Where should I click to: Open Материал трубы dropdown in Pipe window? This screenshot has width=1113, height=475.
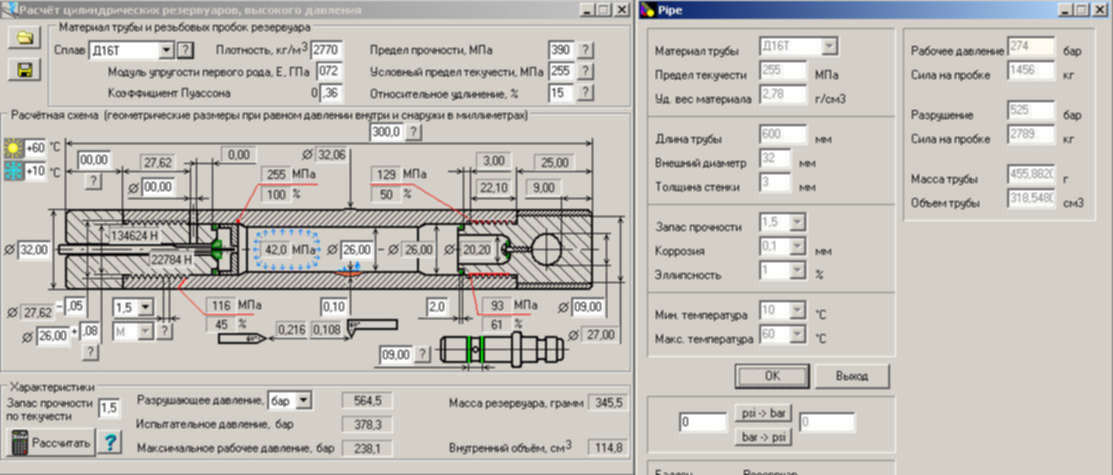pyautogui.click(x=829, y=47)
